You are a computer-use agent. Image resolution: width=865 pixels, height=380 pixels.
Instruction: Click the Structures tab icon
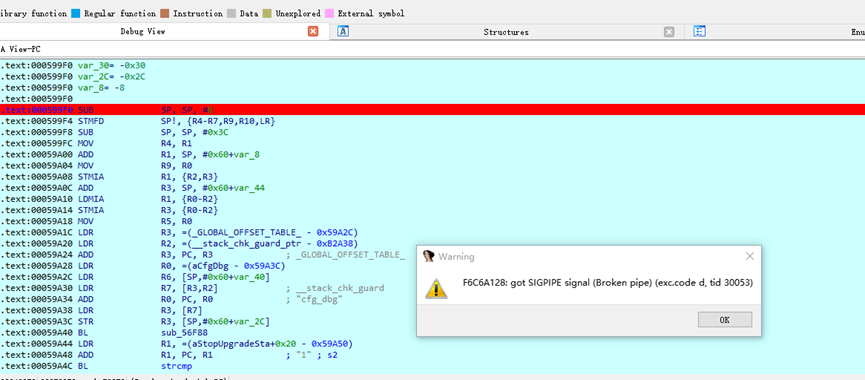click(x=343, y=31)
